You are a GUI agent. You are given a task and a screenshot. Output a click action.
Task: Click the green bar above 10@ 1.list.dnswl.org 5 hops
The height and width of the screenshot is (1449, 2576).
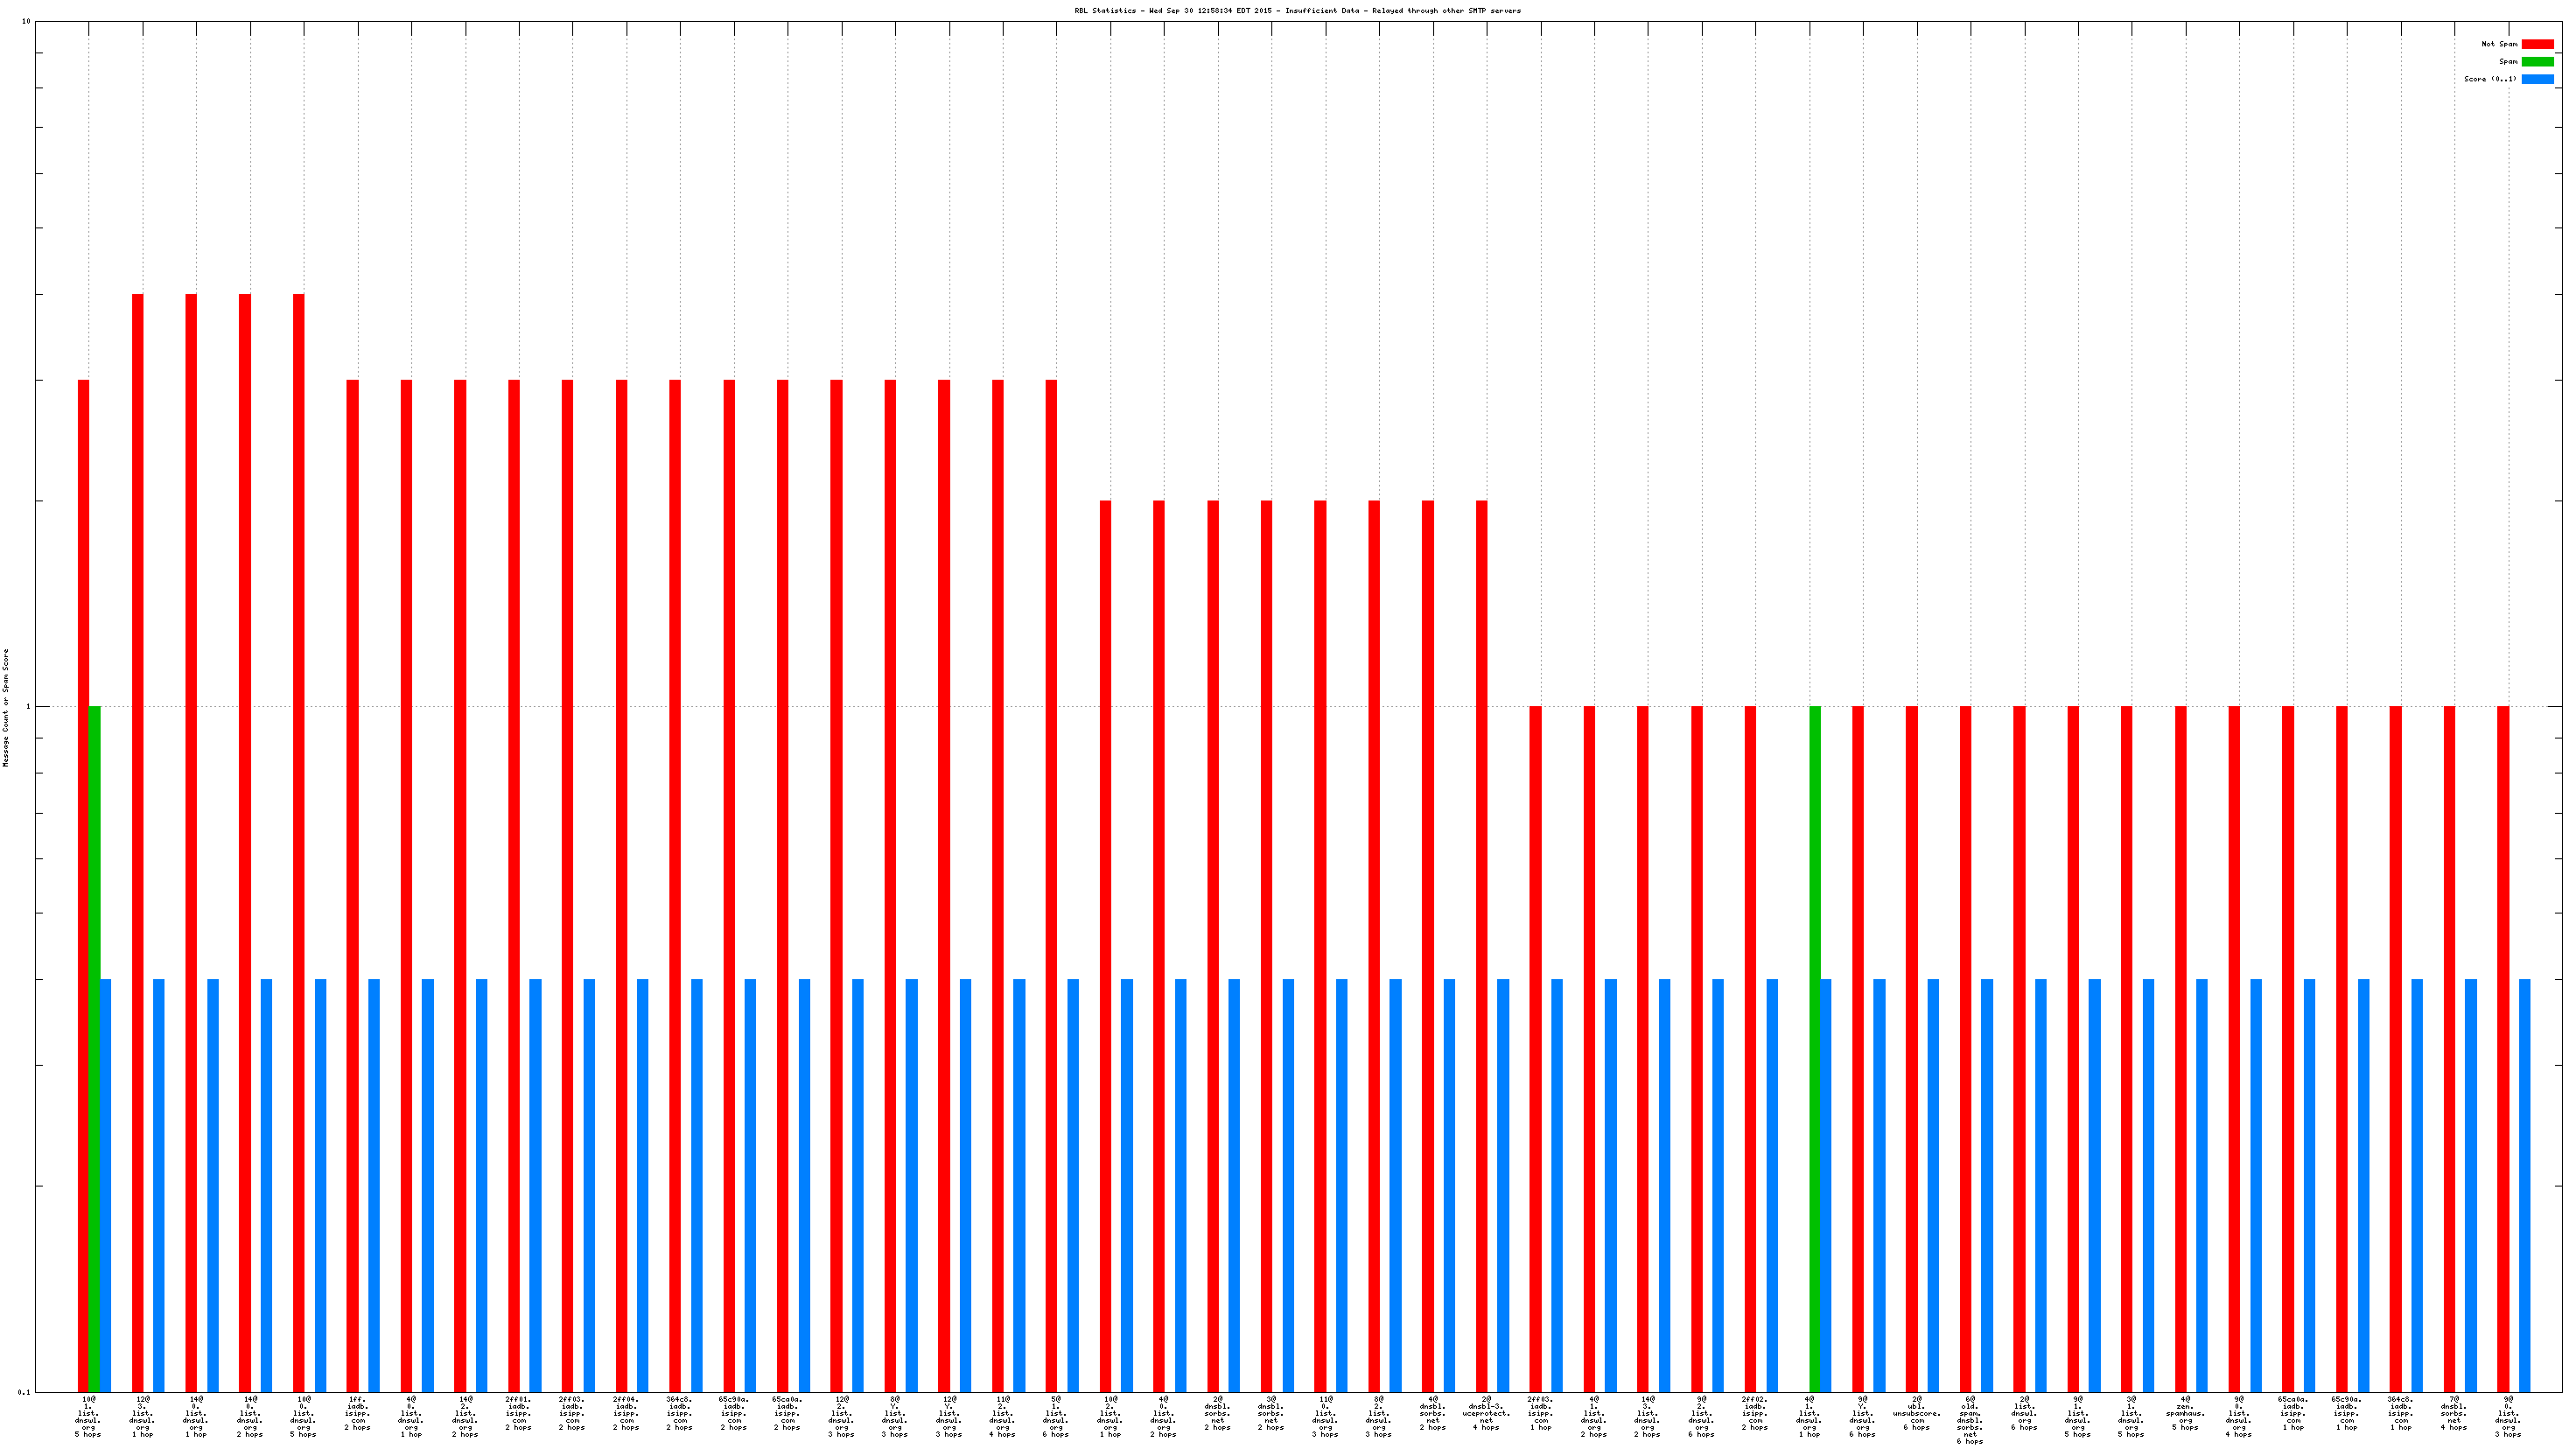(x=94, y=1048)
